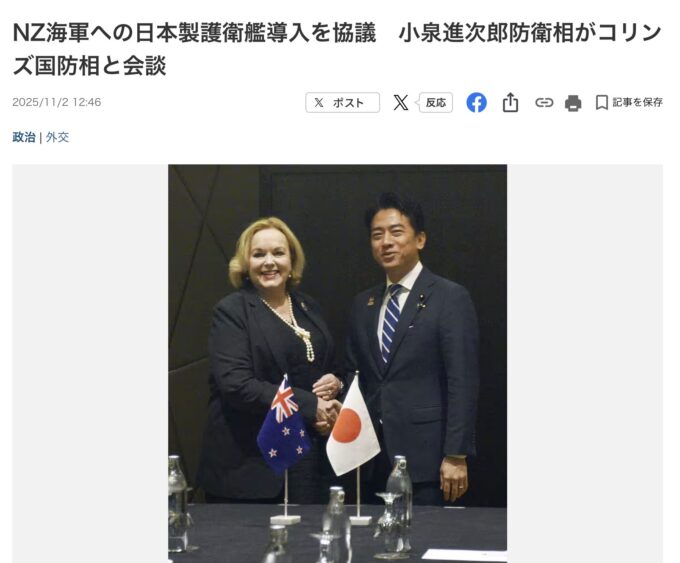
Task: Post this article with the ポスト button
Action: pyautogui.click(x=343, y=103)
